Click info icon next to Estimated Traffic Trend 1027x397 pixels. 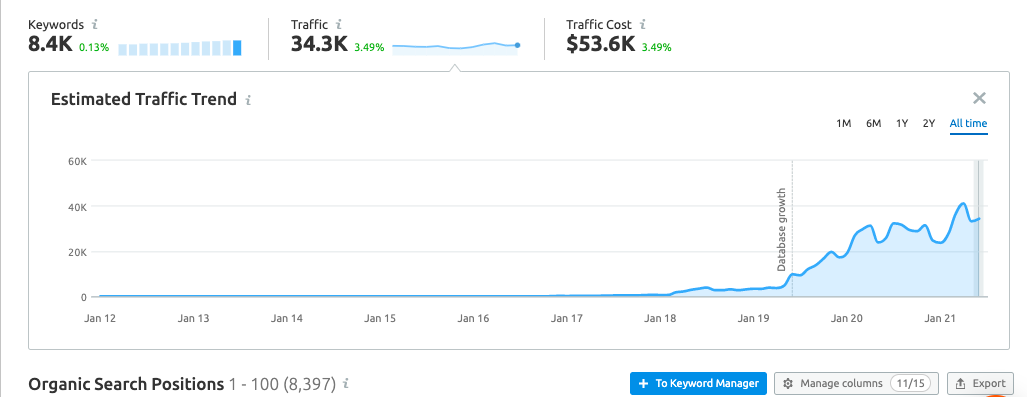[248, 100]
